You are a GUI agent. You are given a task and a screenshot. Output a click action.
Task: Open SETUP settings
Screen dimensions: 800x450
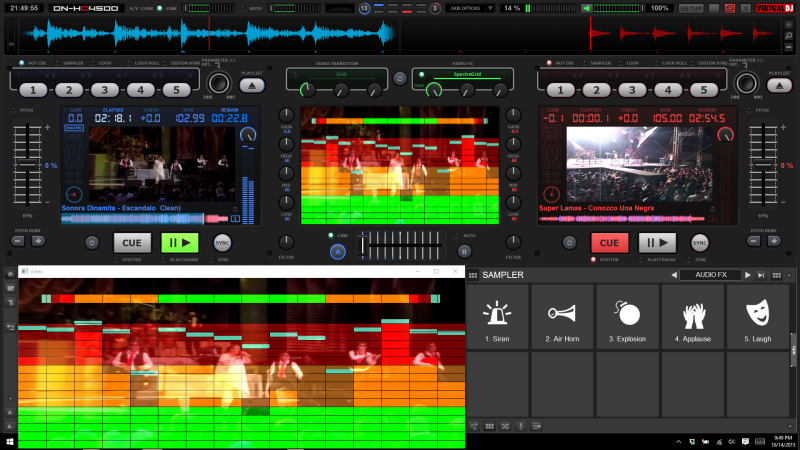[x=691, y=9]
